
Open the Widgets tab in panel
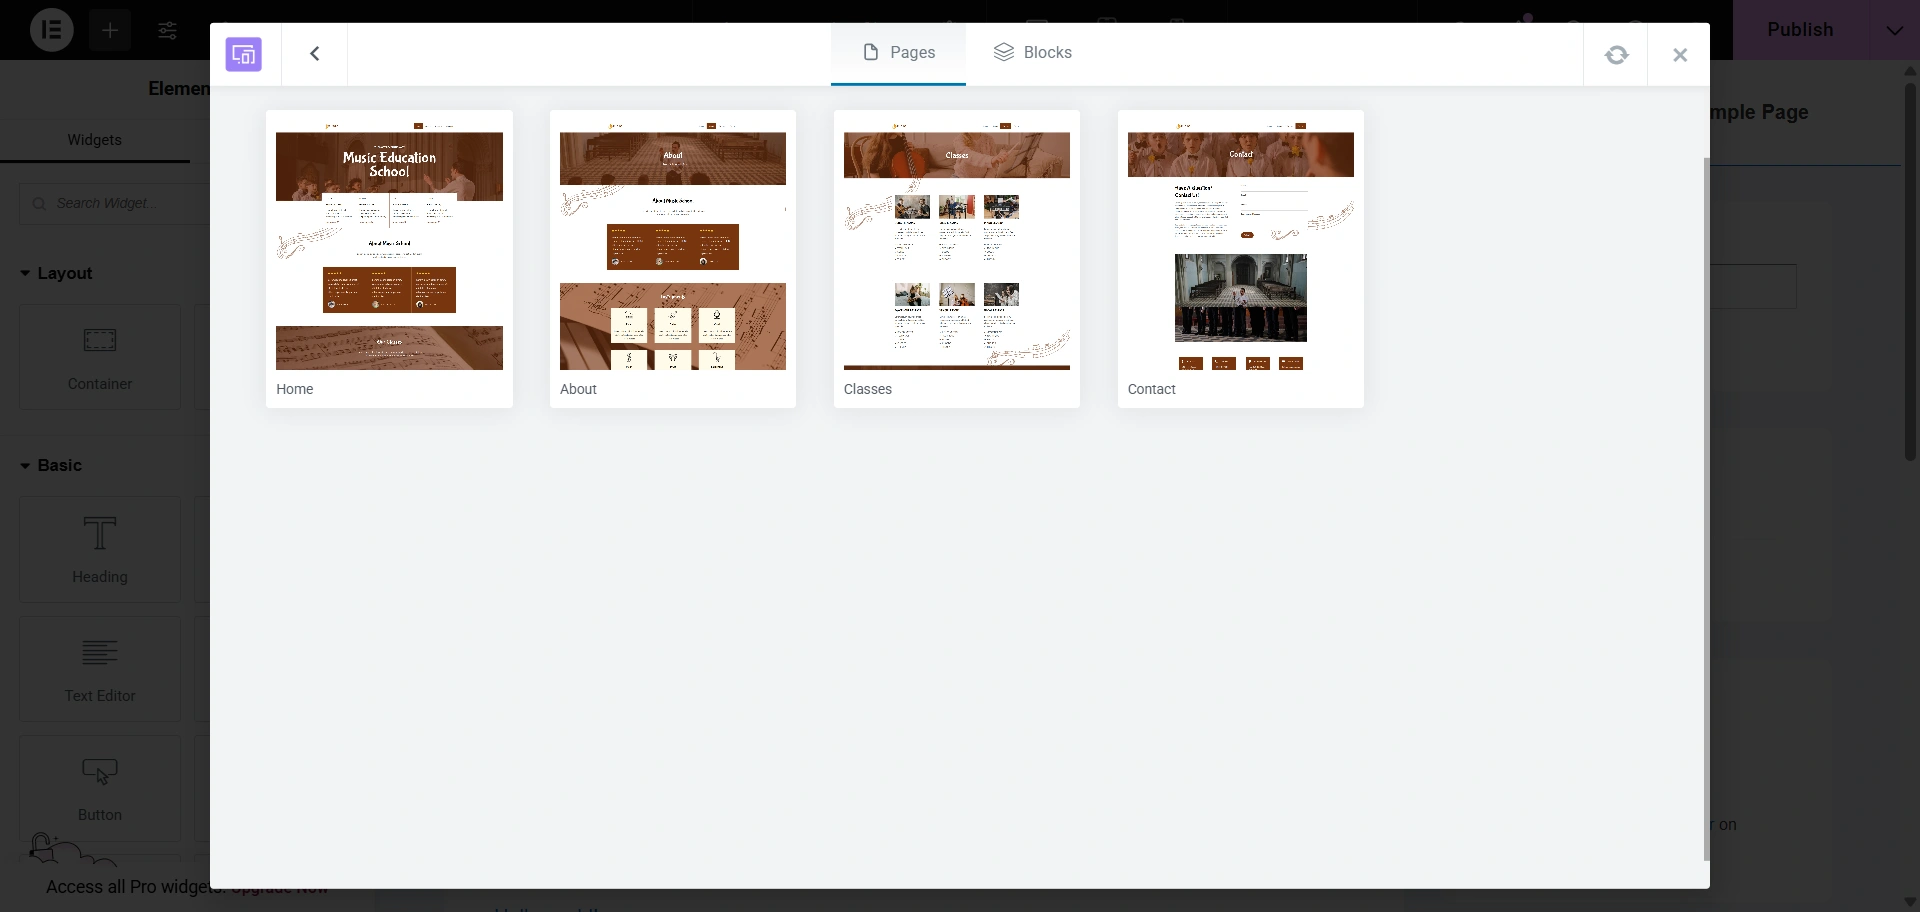(x=95, y=140)
